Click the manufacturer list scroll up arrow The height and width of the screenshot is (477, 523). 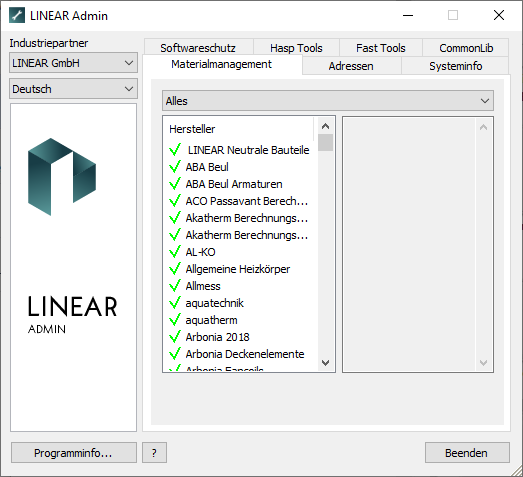point(326,126)
